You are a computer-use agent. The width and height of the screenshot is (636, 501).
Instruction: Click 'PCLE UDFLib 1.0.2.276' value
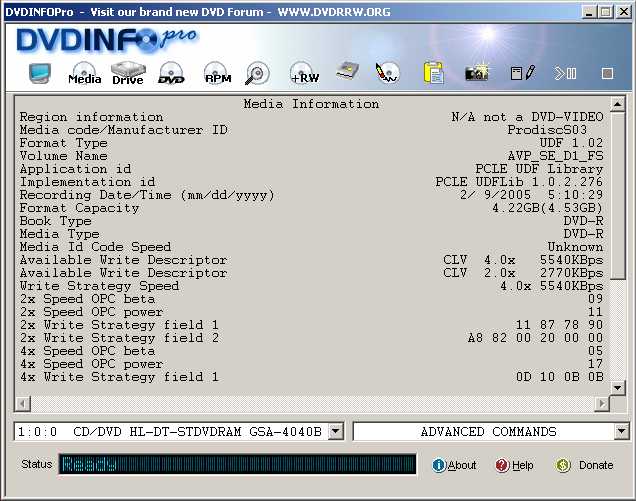[x=519, y=182]
